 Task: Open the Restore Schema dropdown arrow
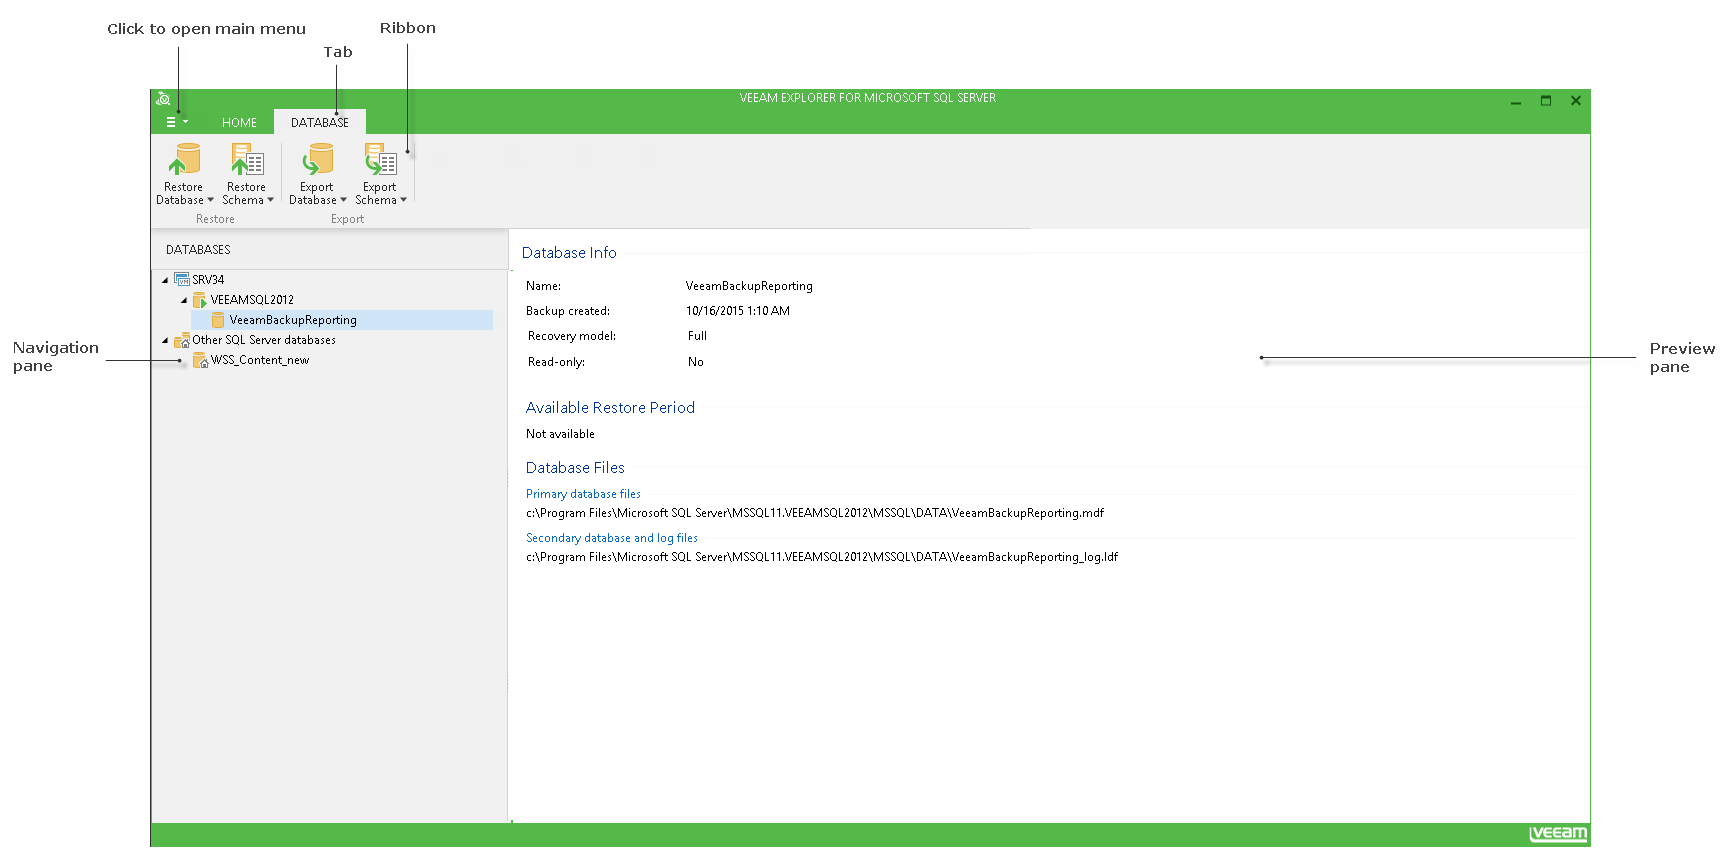point(270,200)
